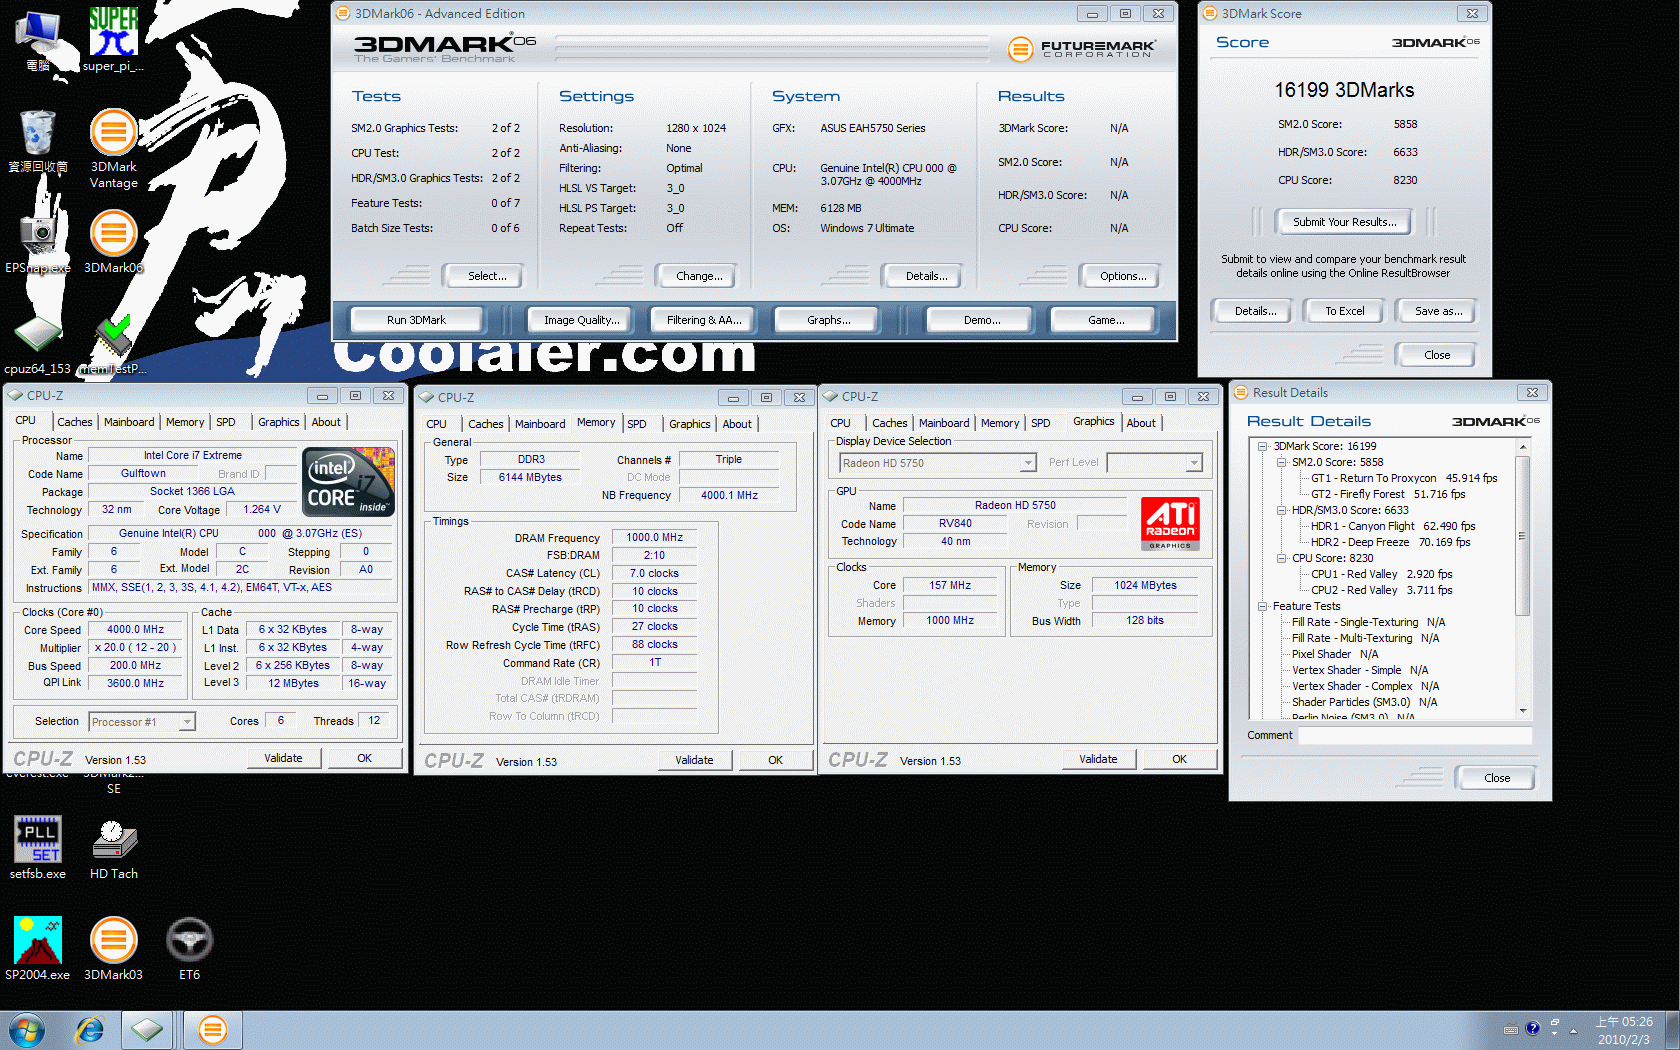Click the To Excel button
This screenshot has width=1680, height=1050.
tap(1344, 311)
